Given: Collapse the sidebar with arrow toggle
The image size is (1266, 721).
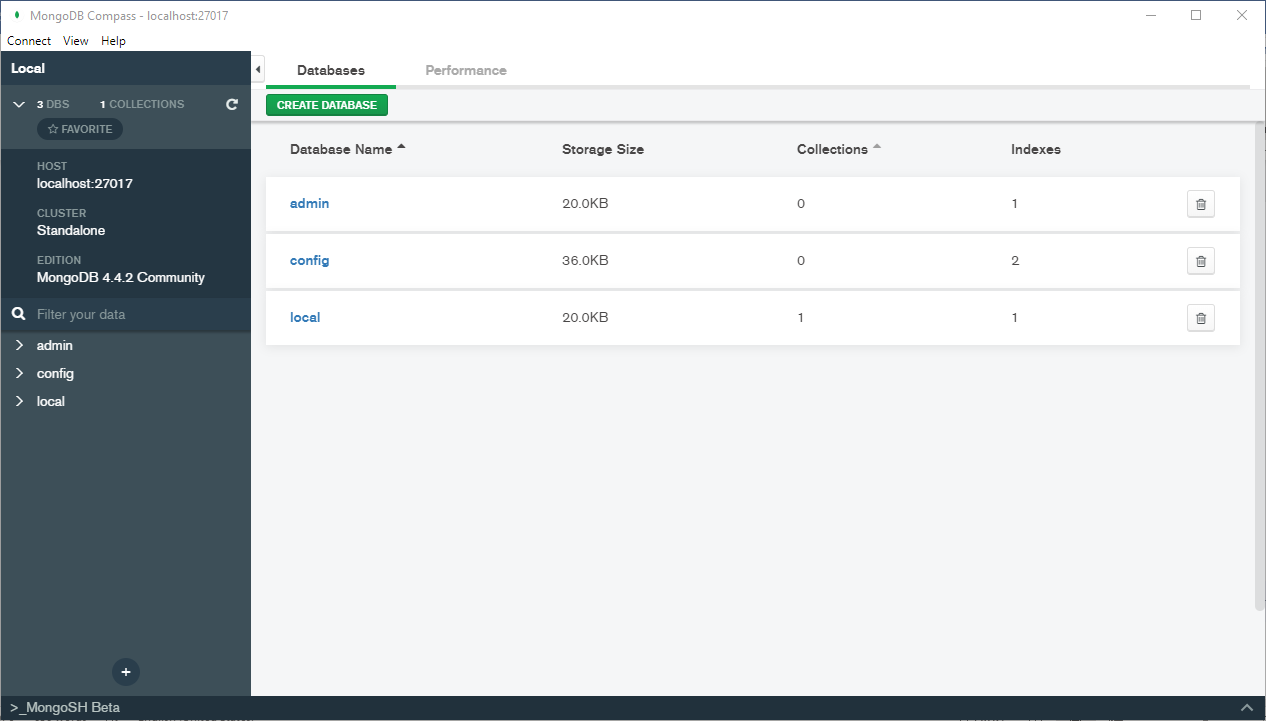Looking at the screenshot, I should click(258, 69).
